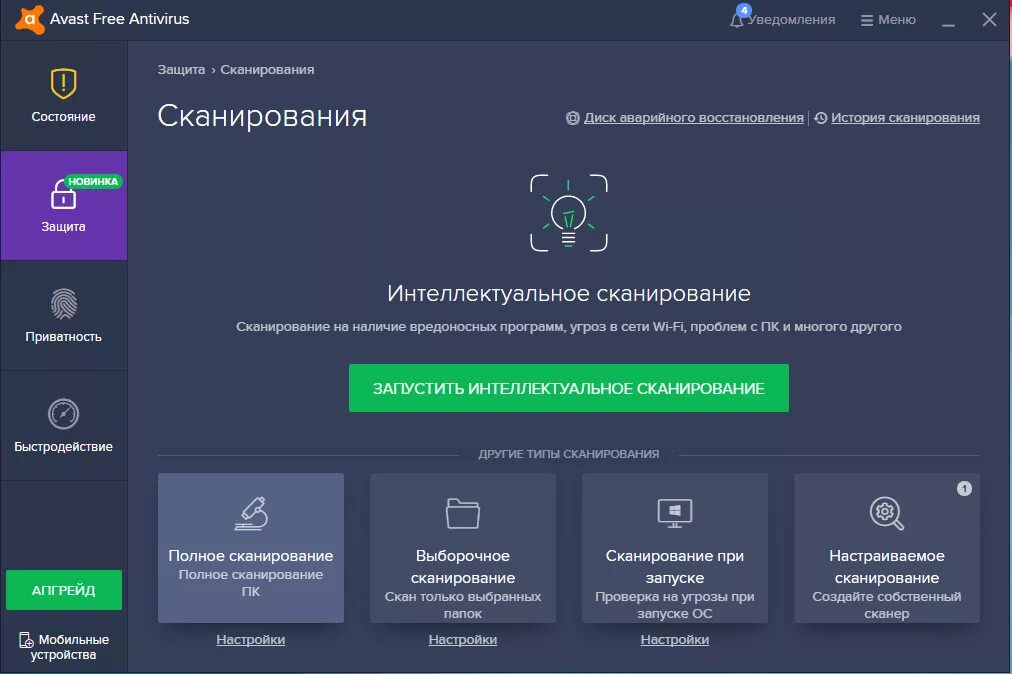
Task: Go to the Состояние shield section
Action: [x=63, y=96]
